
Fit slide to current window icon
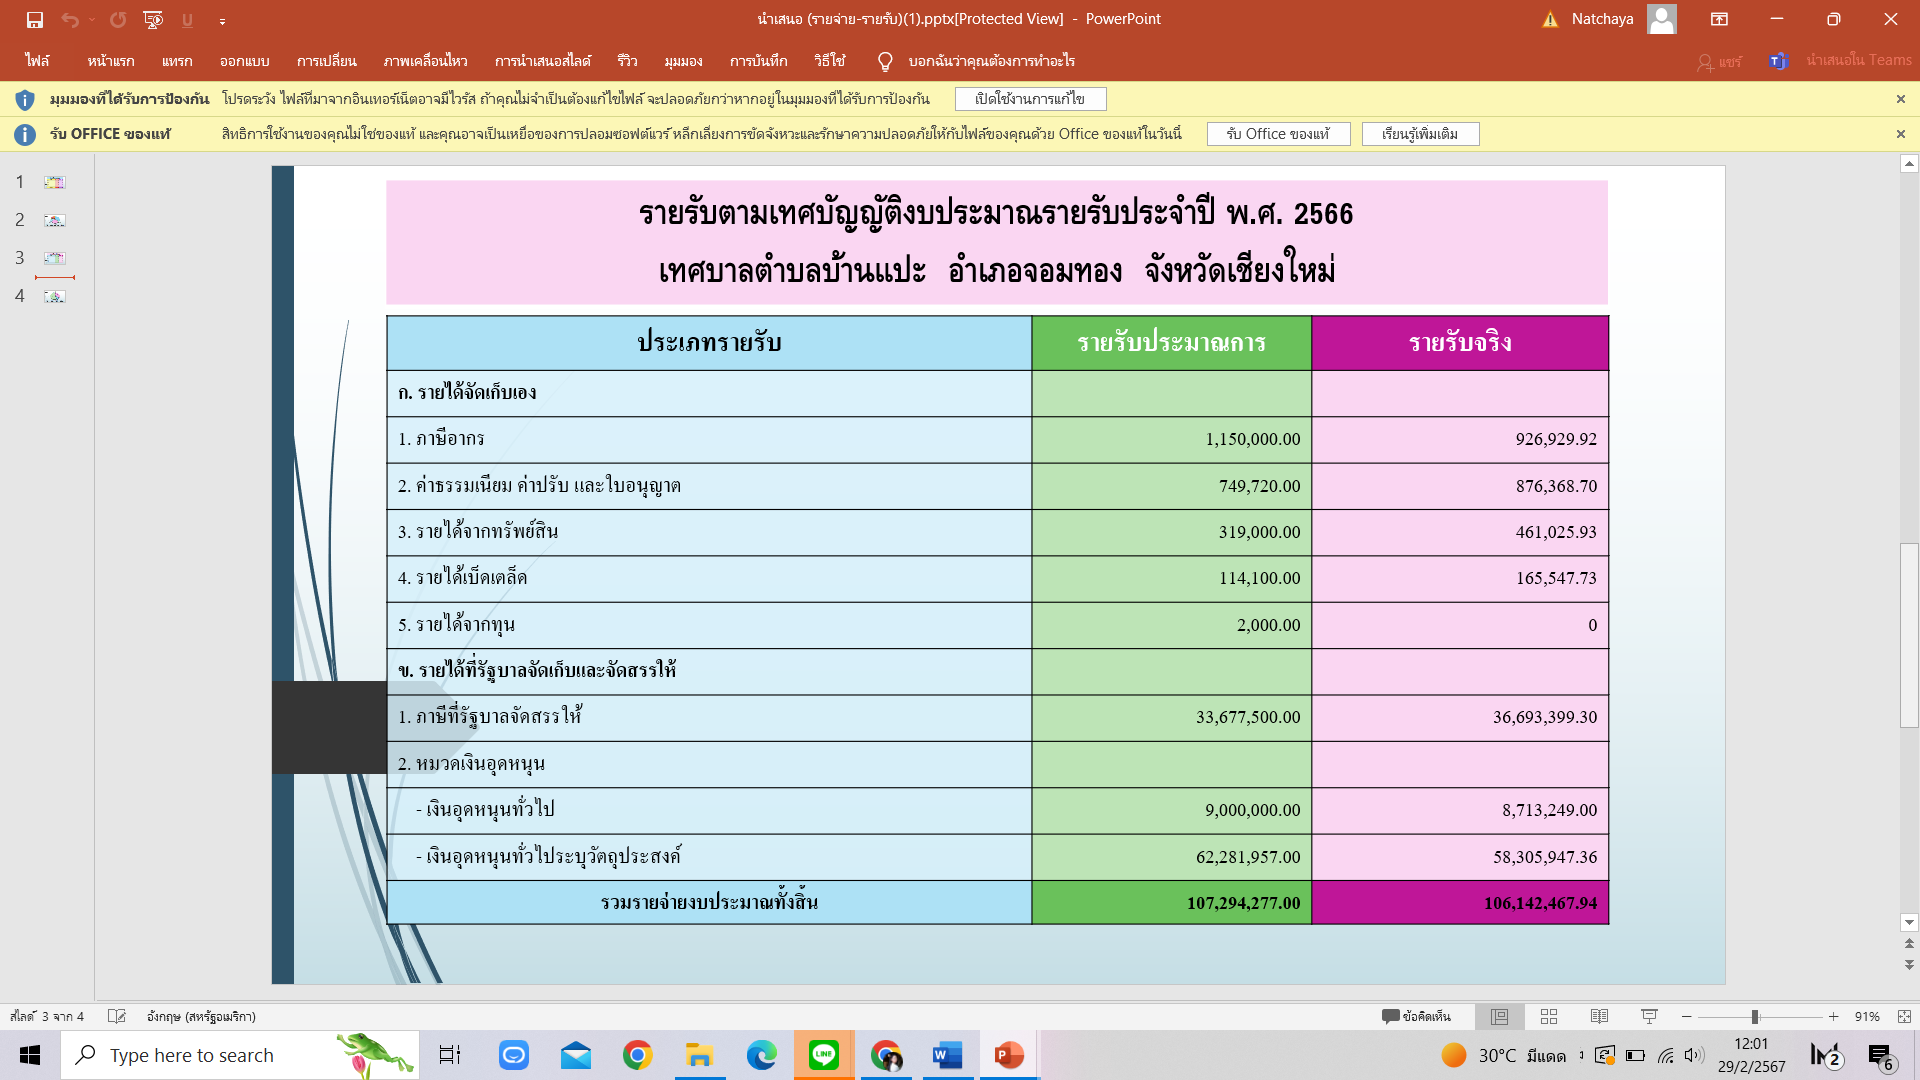(1904, 1016)
